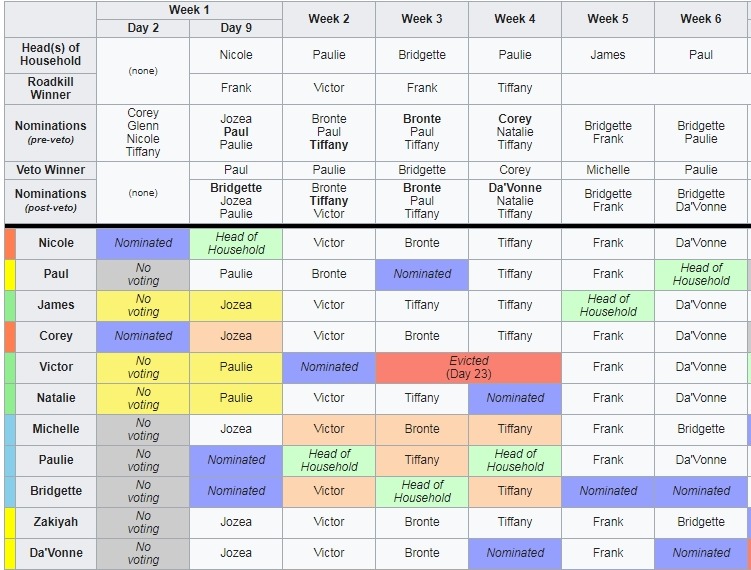The image size is (751, 570).
Task: Select Michelle's Bridgette vote in Week 6
Action: tap(701, 430)
